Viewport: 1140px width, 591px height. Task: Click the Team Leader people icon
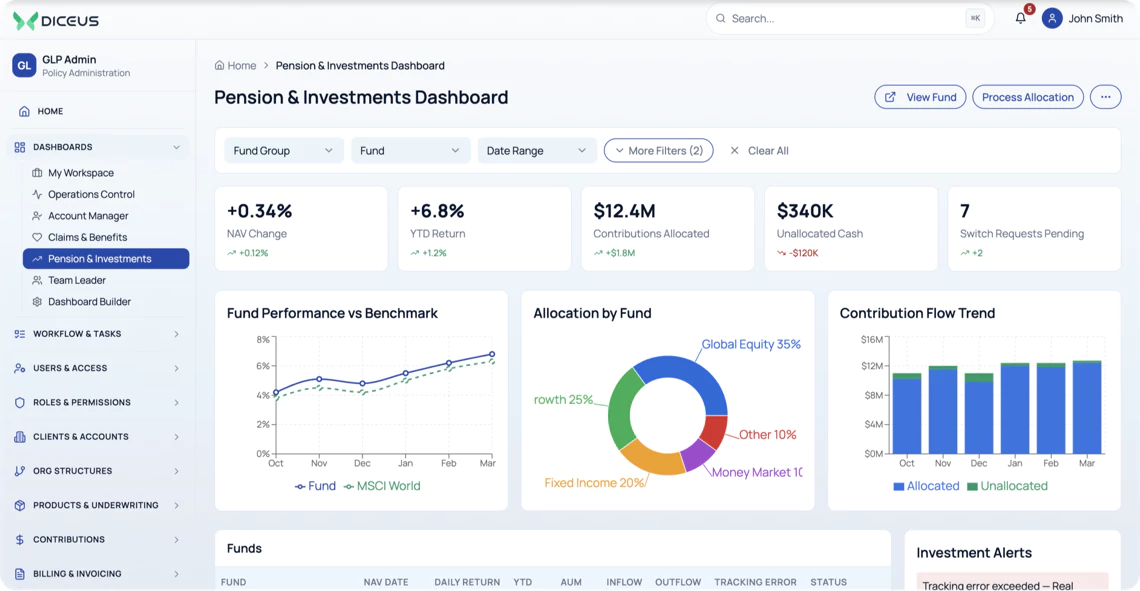click(x=37, y=280)
